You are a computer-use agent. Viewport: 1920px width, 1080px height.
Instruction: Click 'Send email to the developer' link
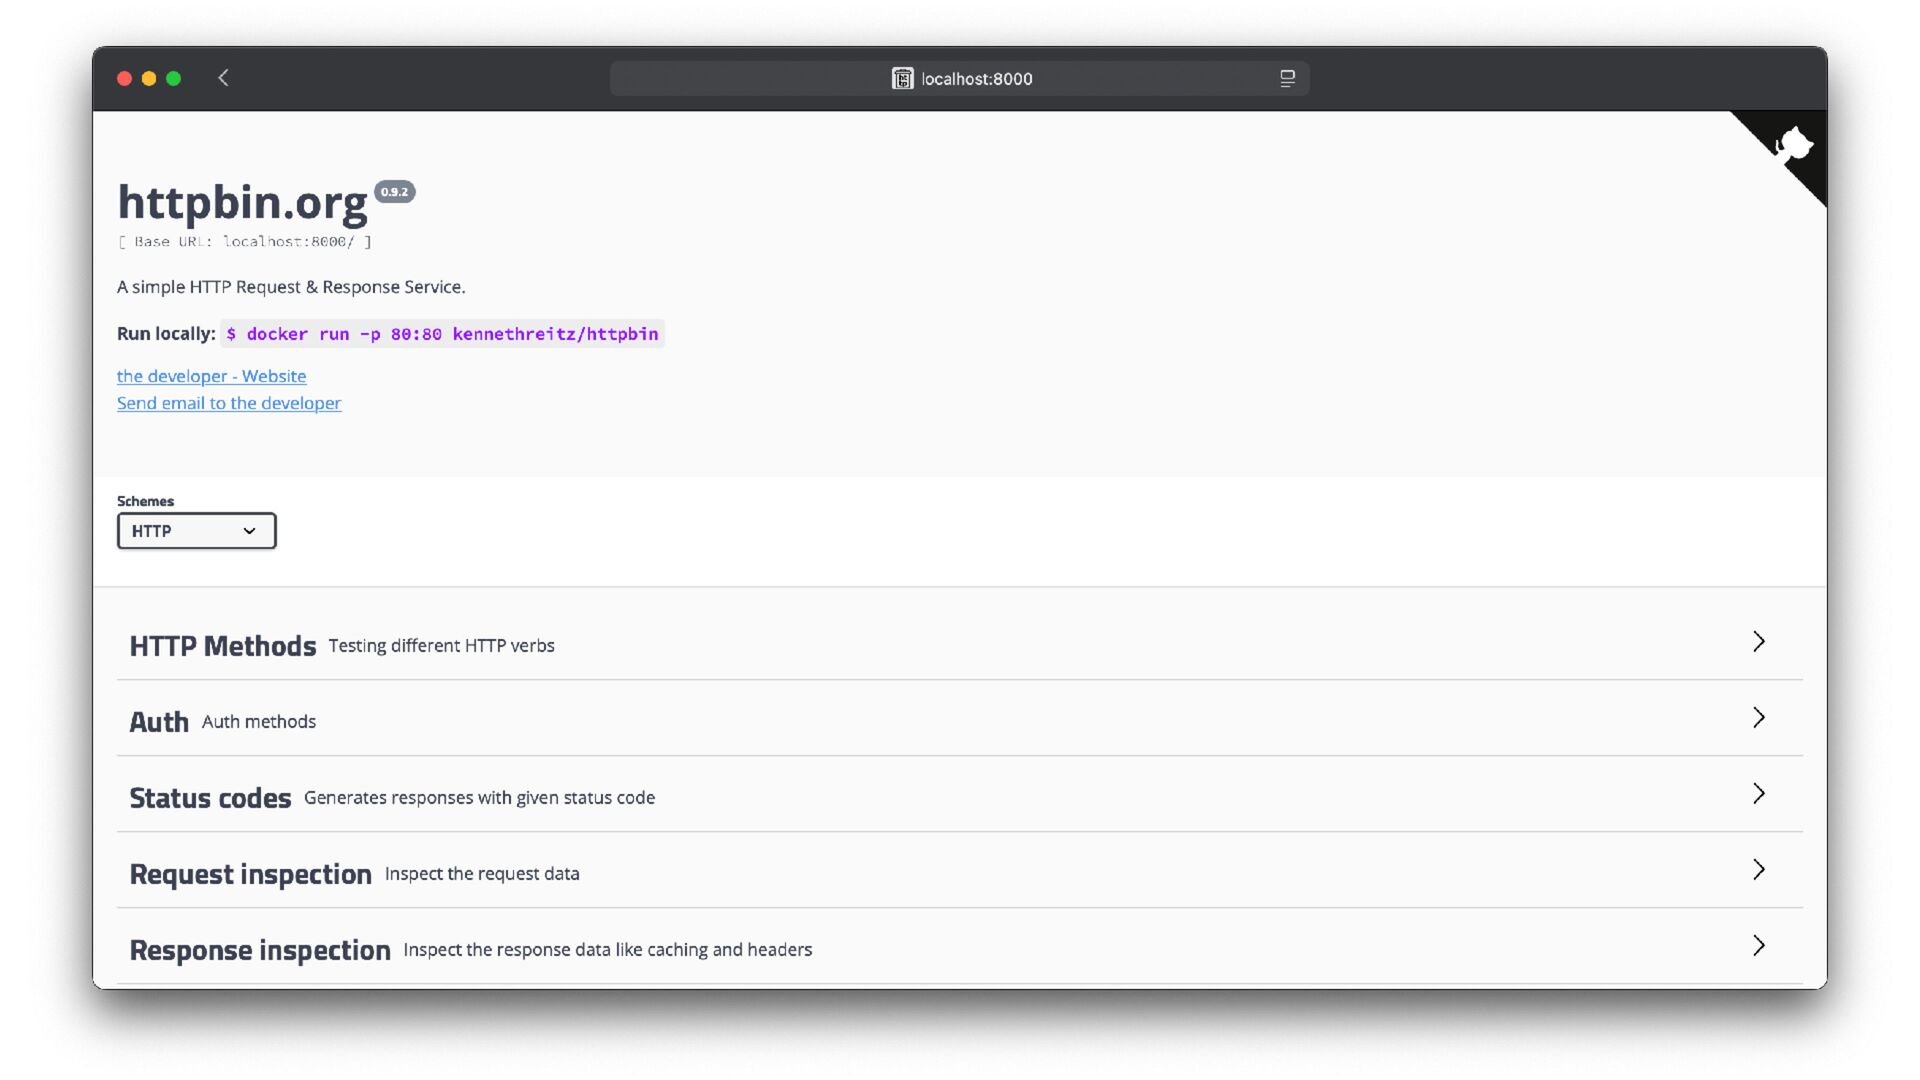[x=229, y=403]
